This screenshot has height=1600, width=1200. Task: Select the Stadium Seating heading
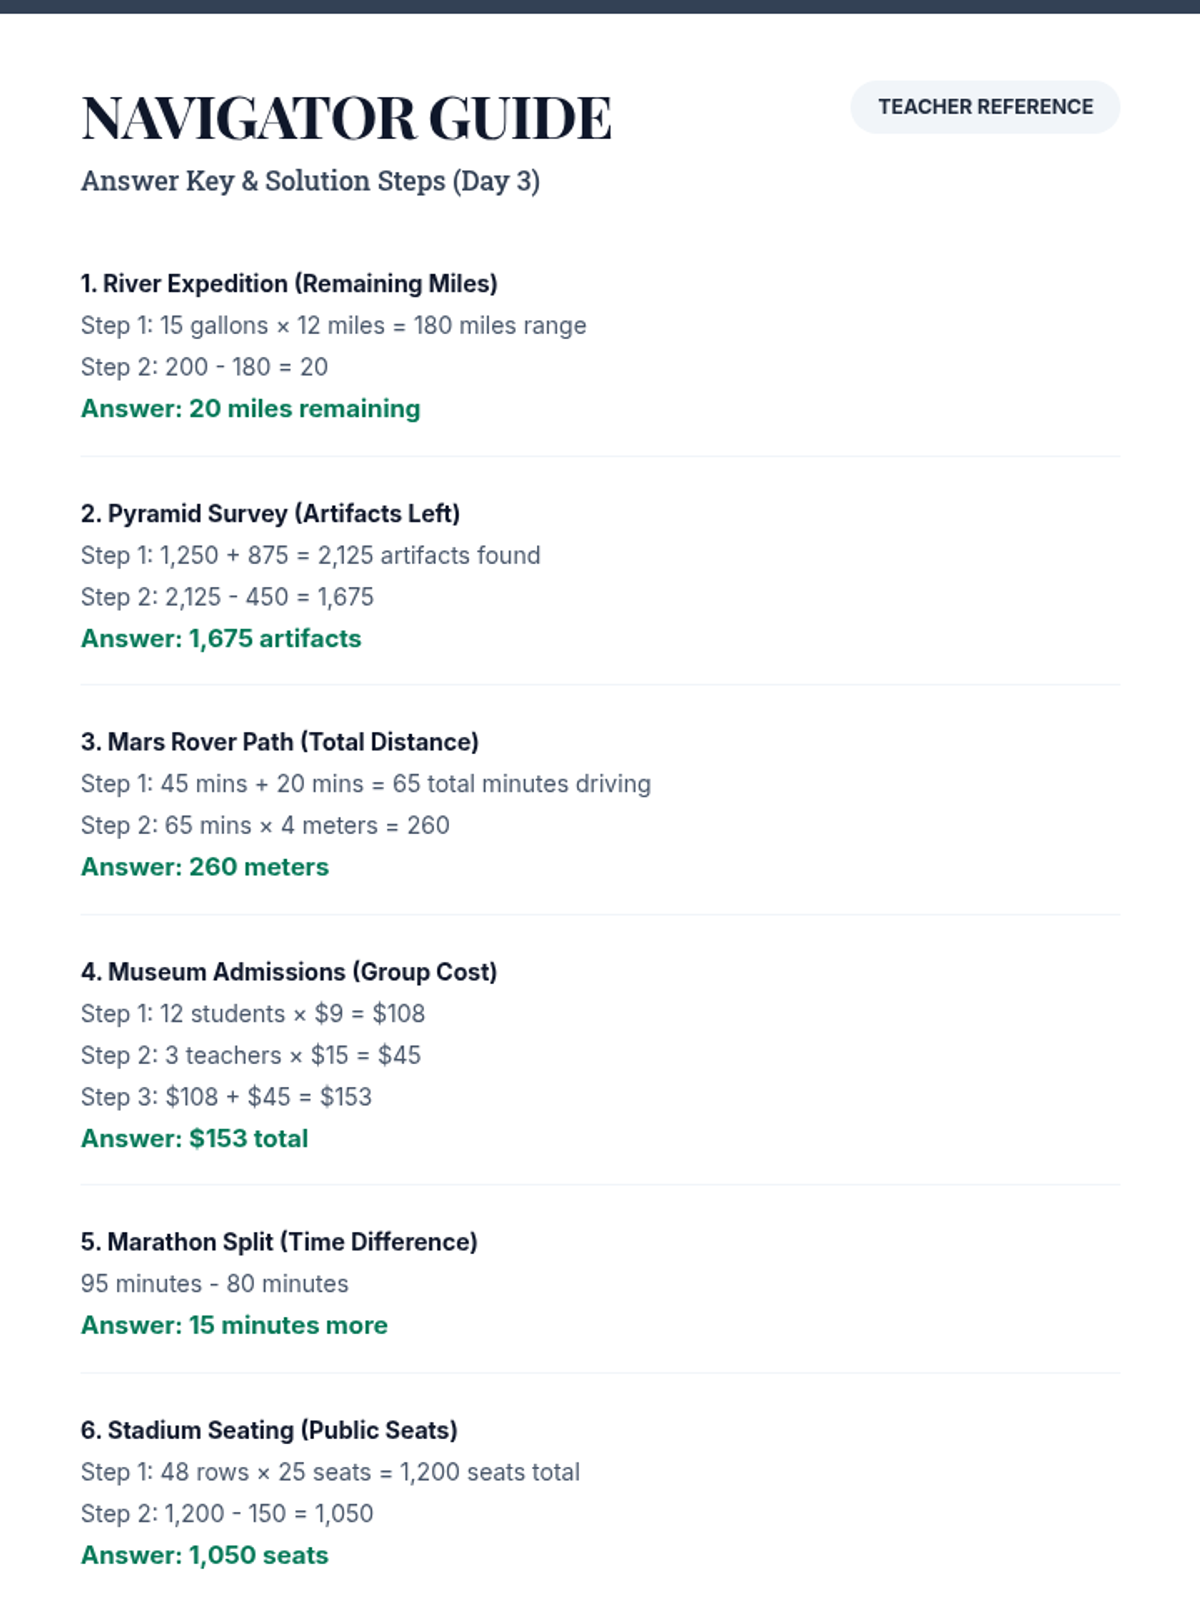point(269,1431)
